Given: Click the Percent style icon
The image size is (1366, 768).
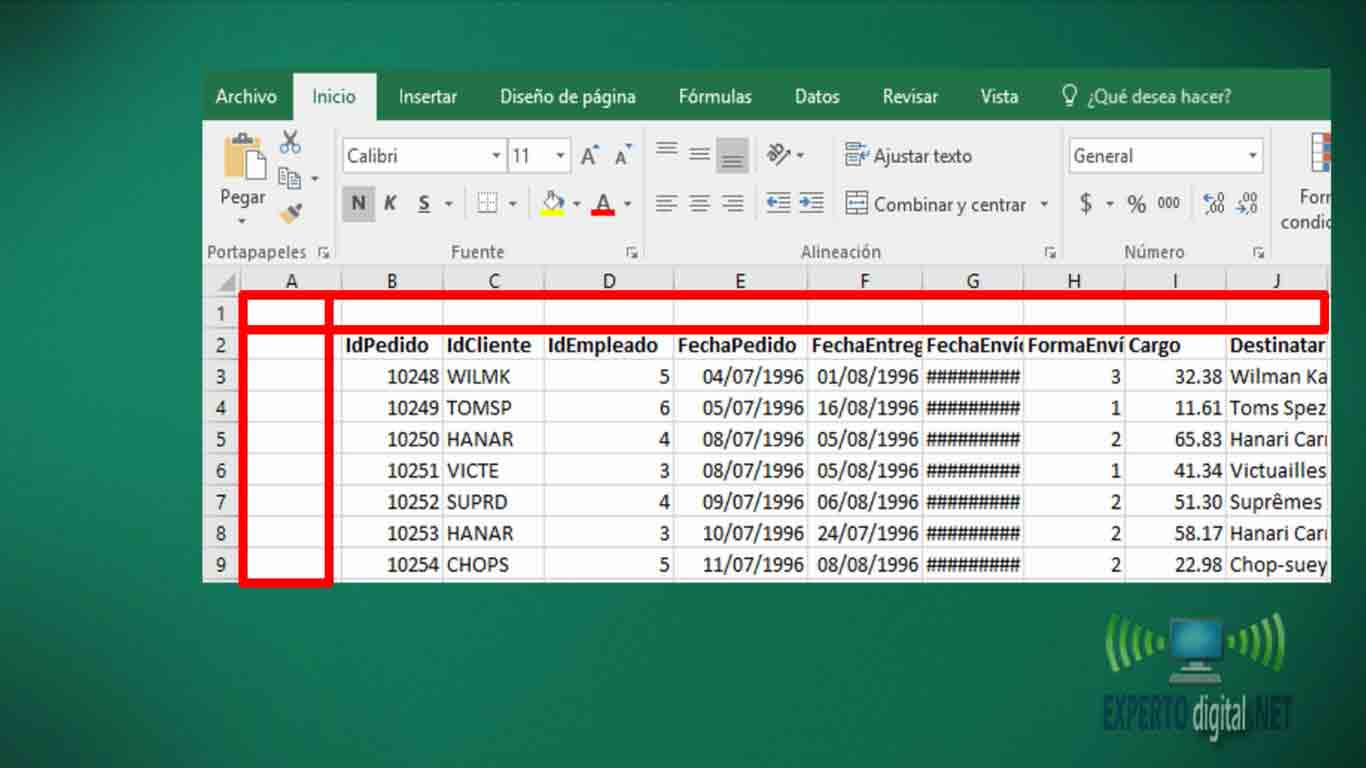Looking at the screenshot, I should point(1136,204).
